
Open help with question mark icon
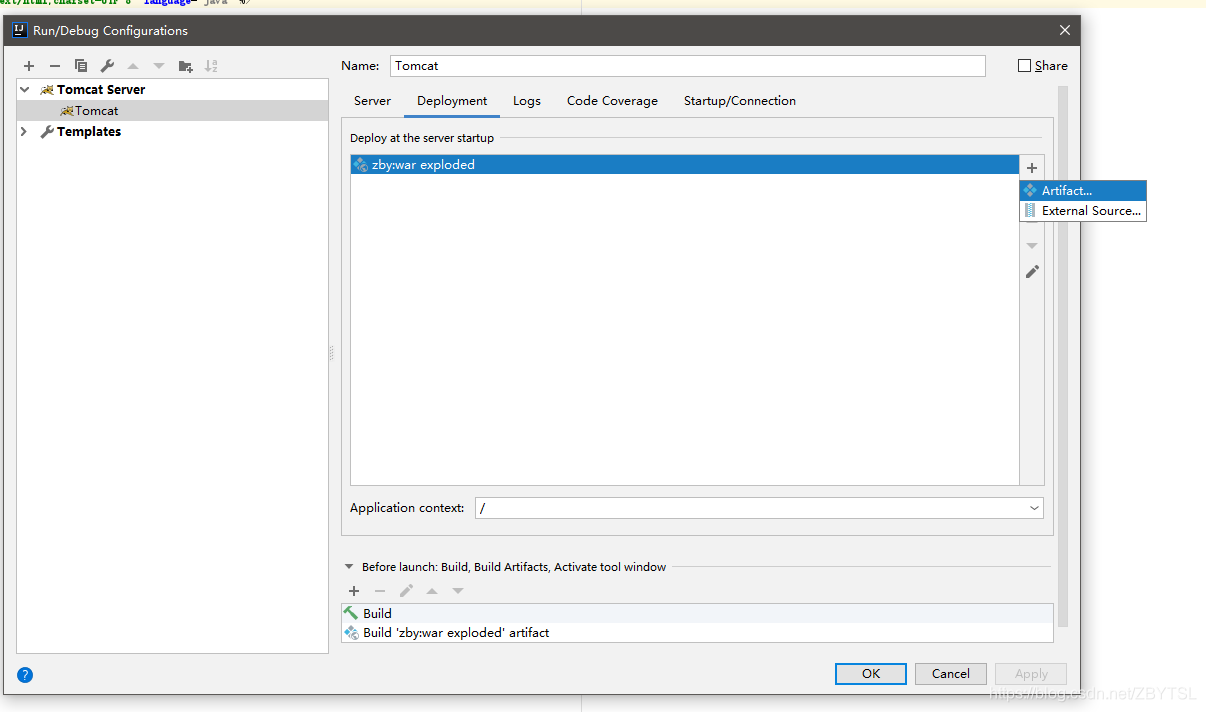(25, 675)
